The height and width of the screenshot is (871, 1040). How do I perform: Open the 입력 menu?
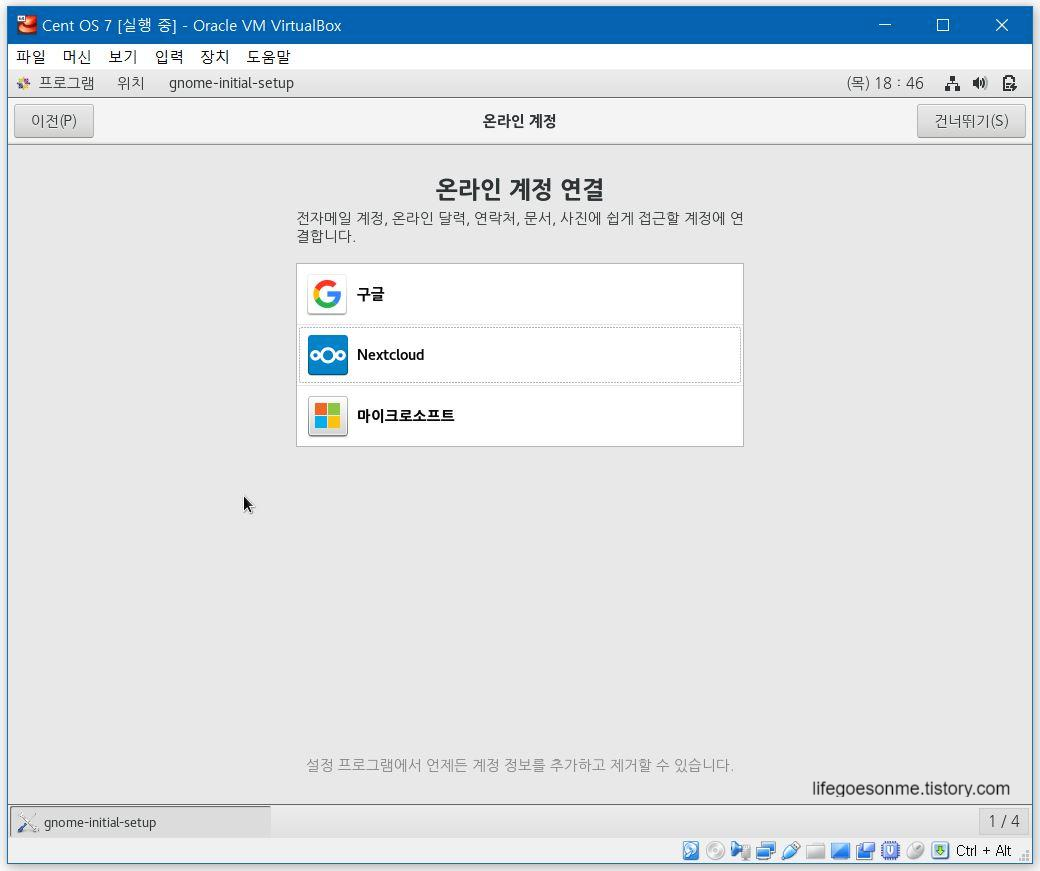(x=169, y=57)
